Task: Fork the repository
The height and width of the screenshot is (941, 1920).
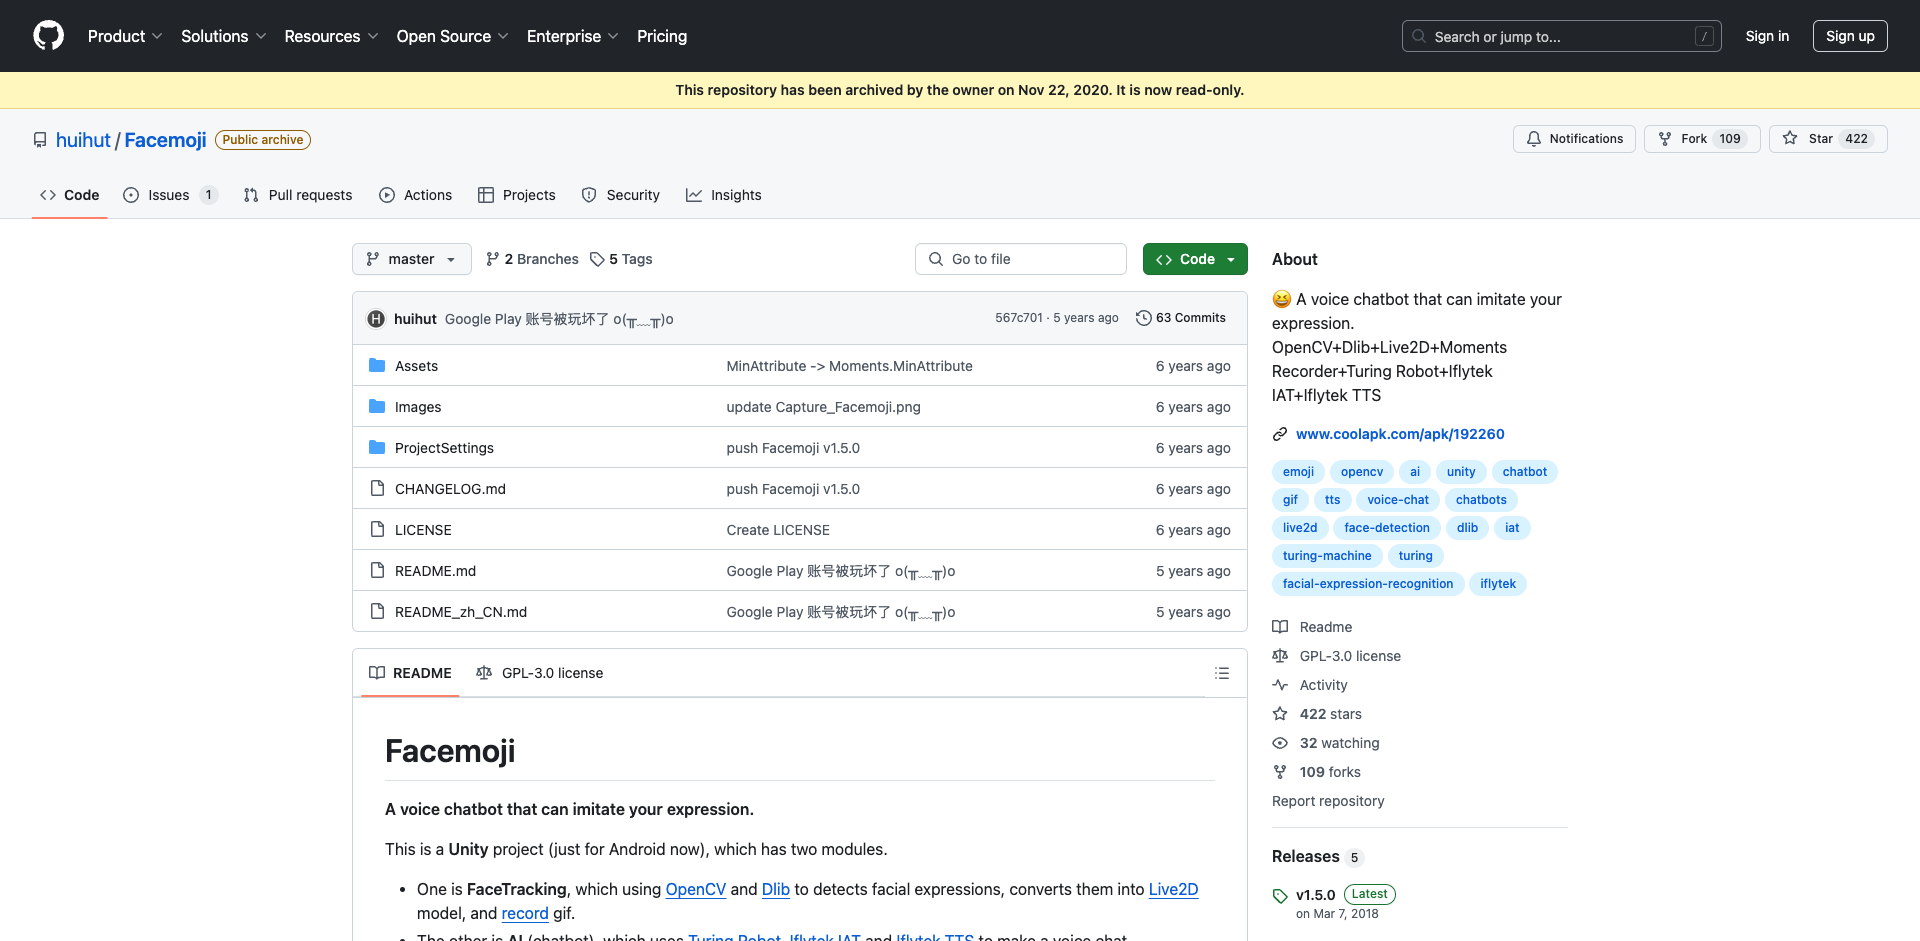Action: pos(1702,139)
